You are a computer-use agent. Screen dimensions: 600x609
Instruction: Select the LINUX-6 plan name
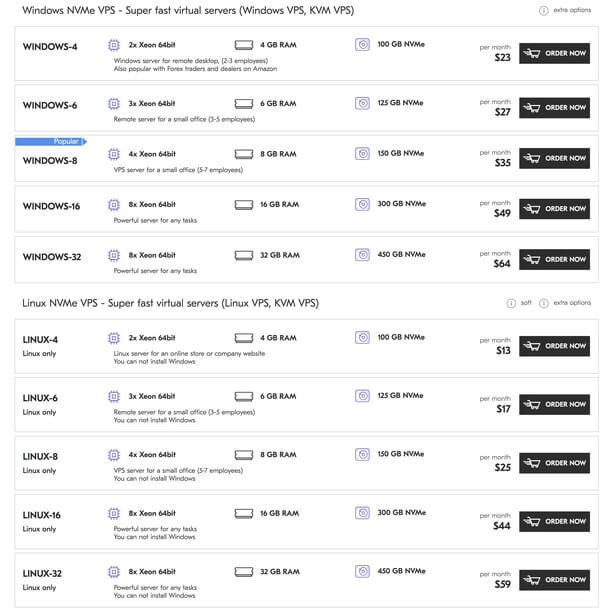[41, 398]
